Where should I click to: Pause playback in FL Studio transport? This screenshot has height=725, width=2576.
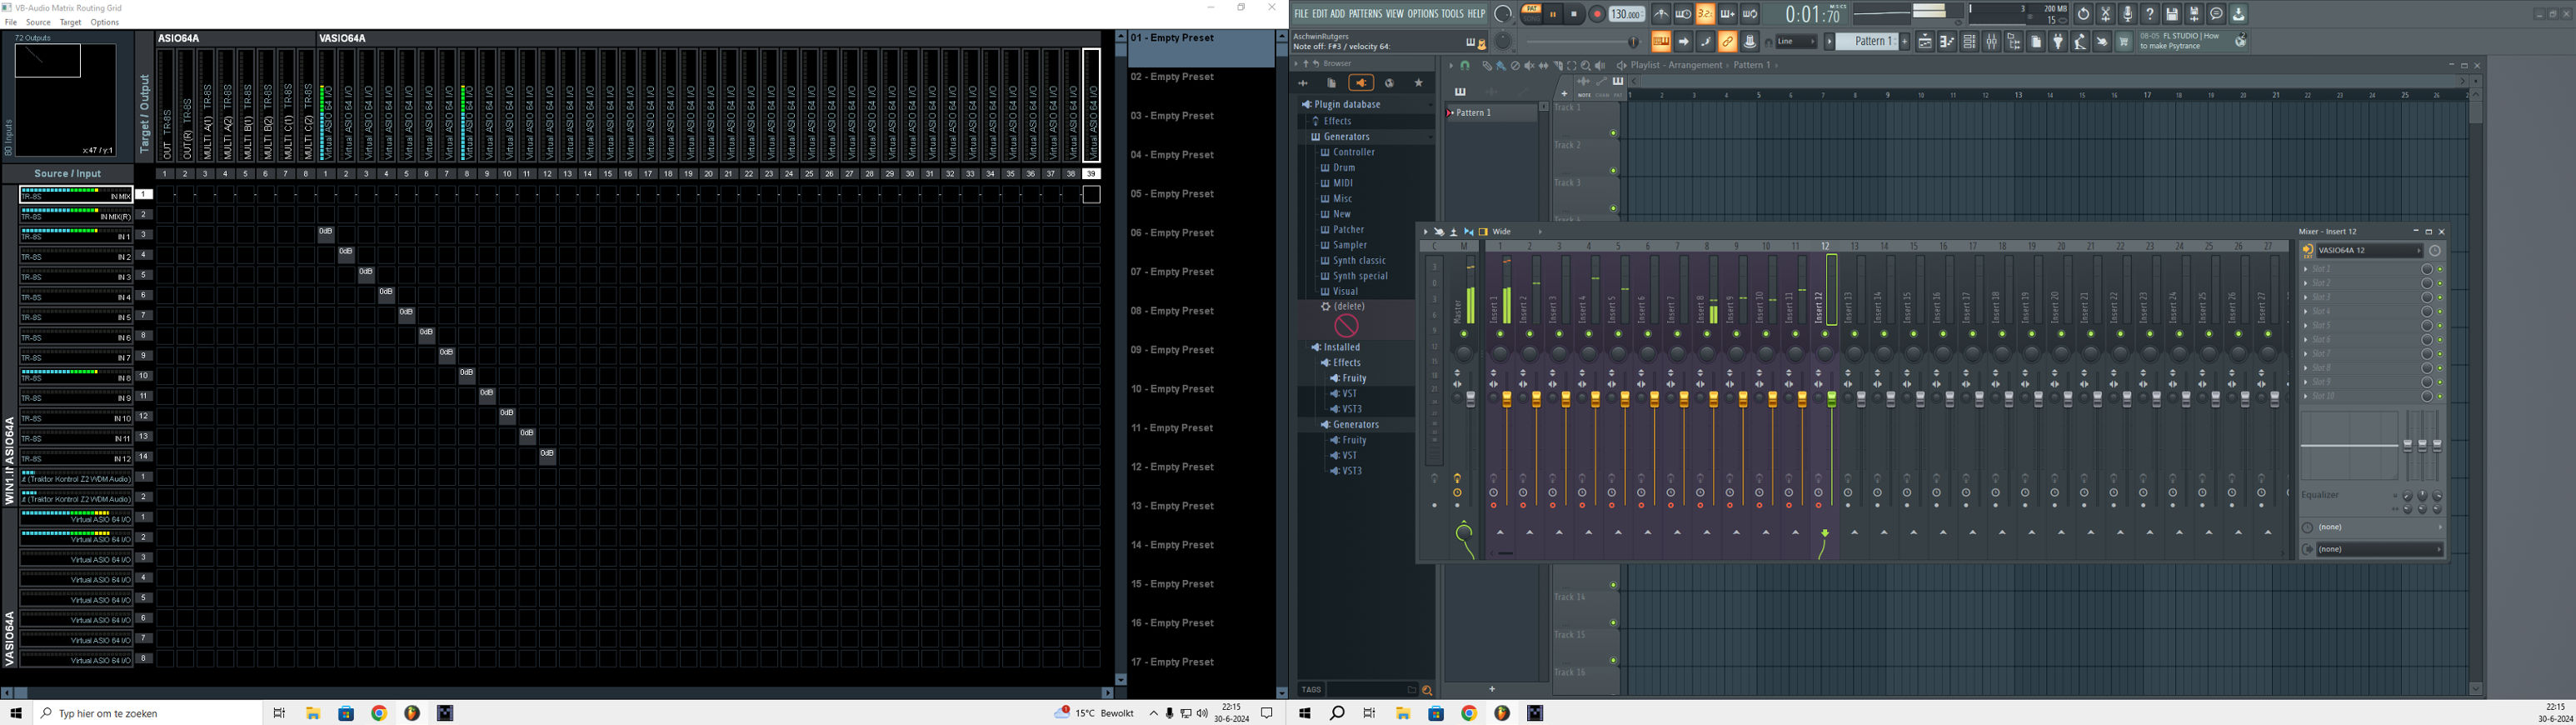coord(1553,14)
